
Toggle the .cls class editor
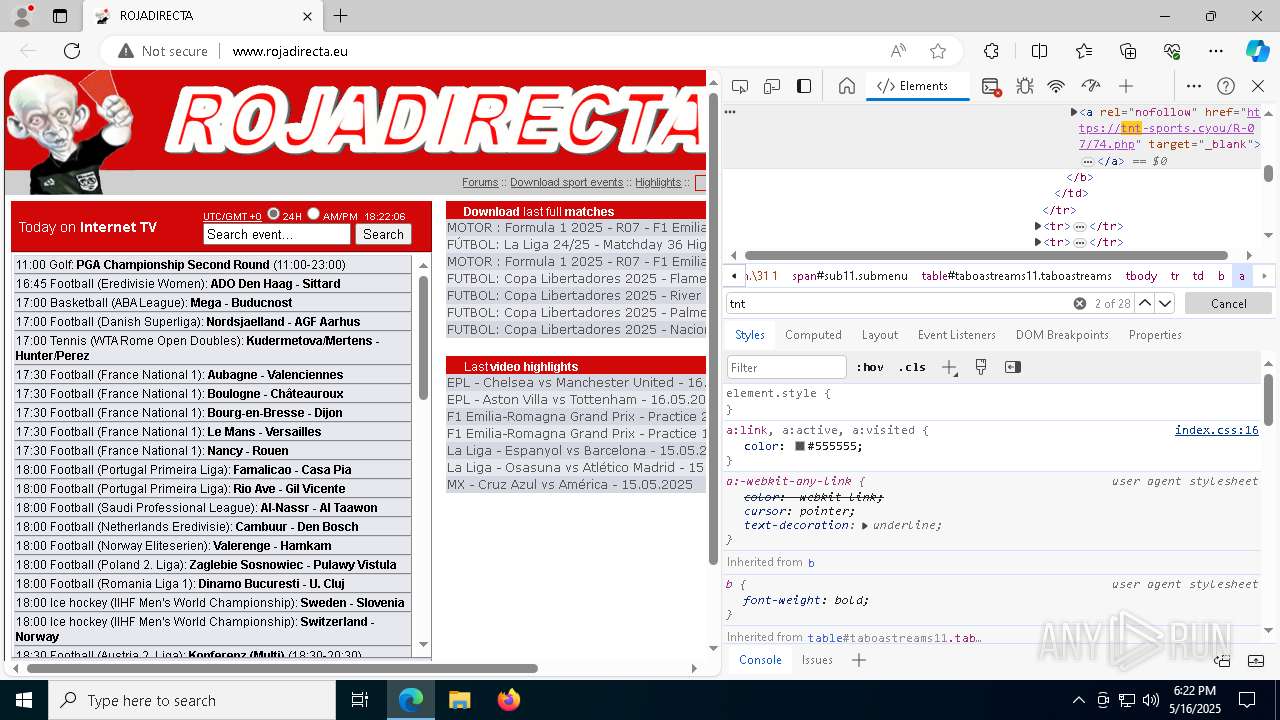click(x=912, y=367)
